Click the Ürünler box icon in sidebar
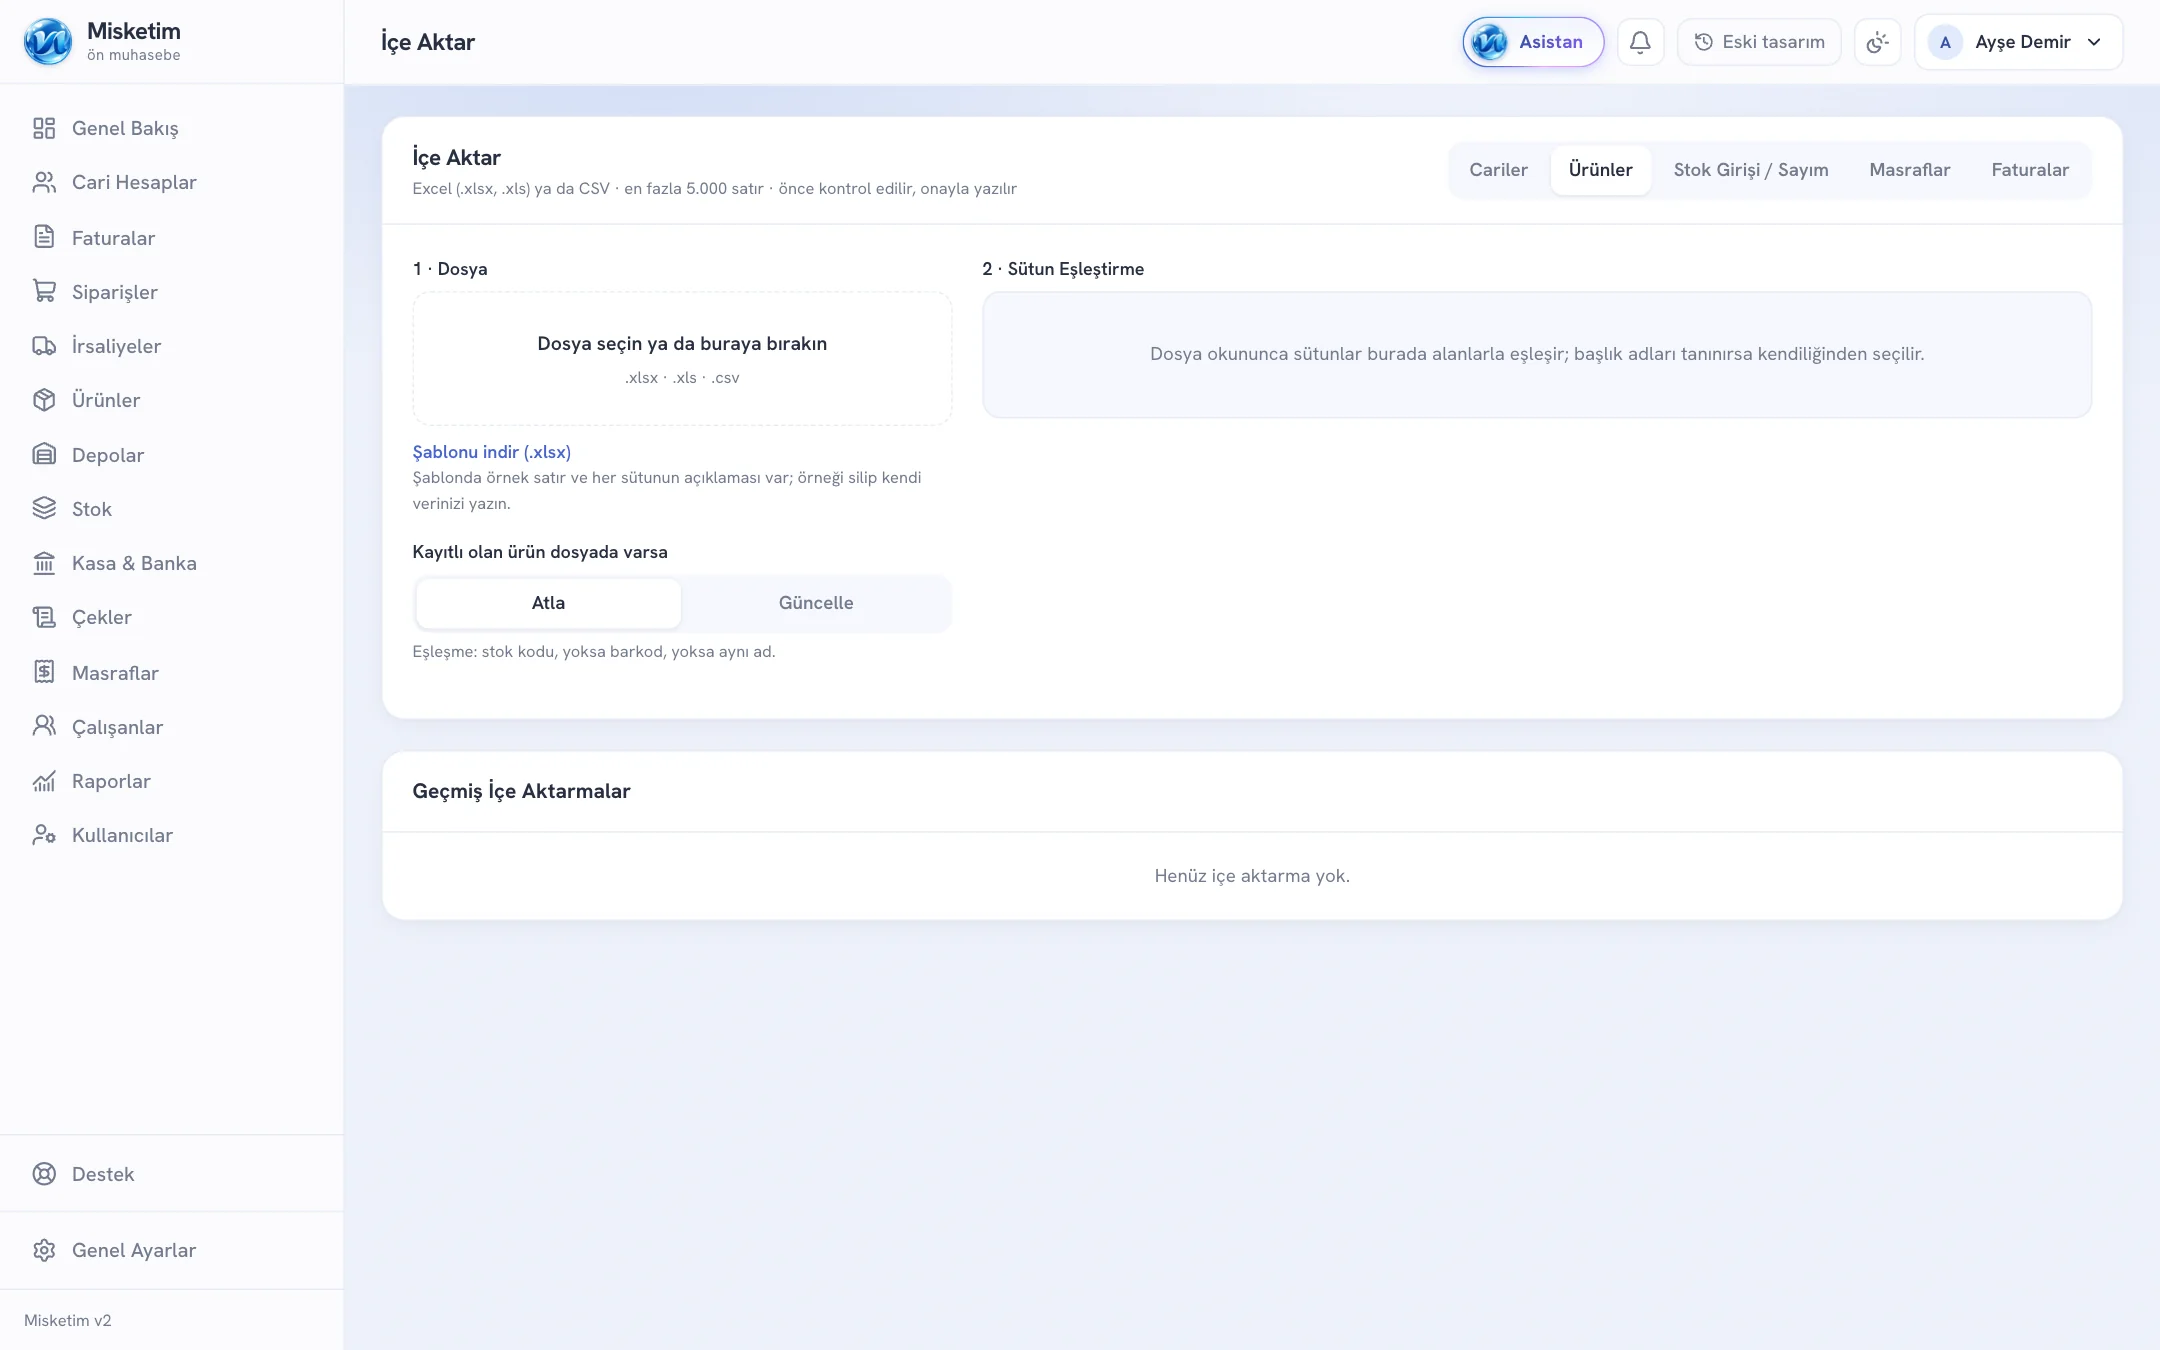 44,400
